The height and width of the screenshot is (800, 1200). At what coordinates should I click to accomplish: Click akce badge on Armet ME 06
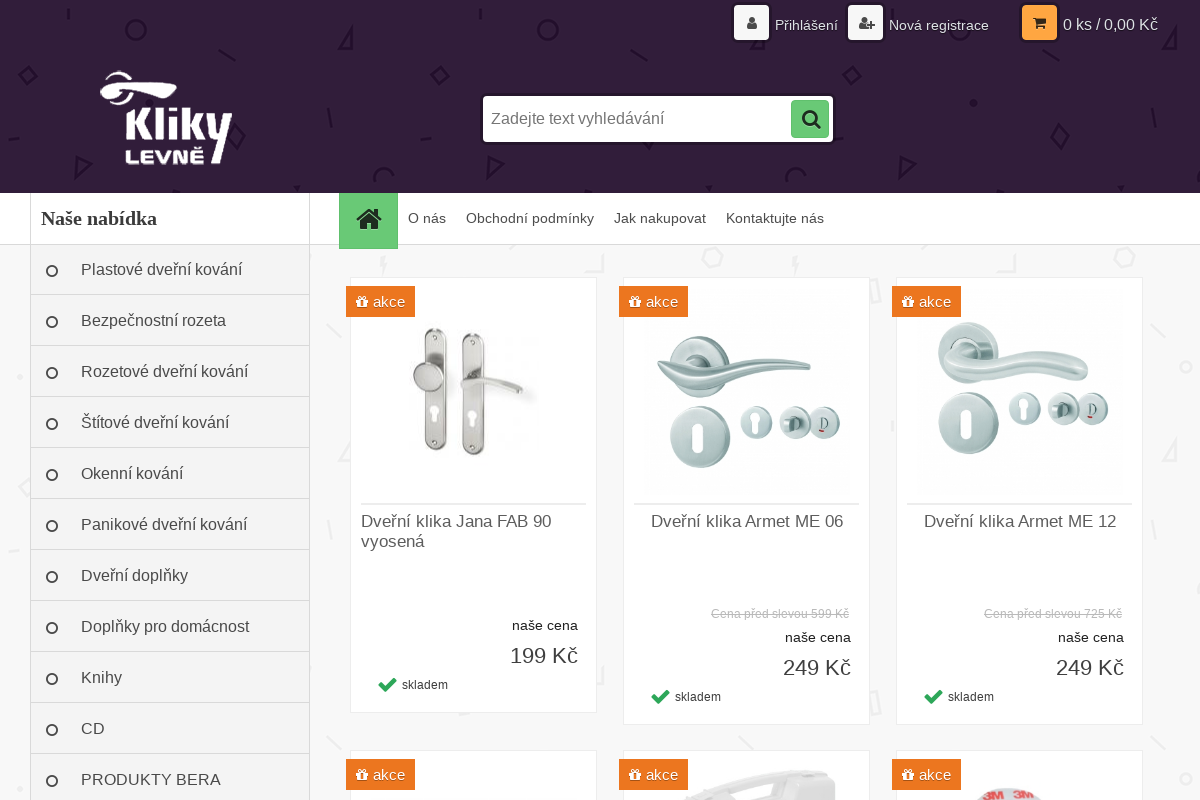(653, 302)
